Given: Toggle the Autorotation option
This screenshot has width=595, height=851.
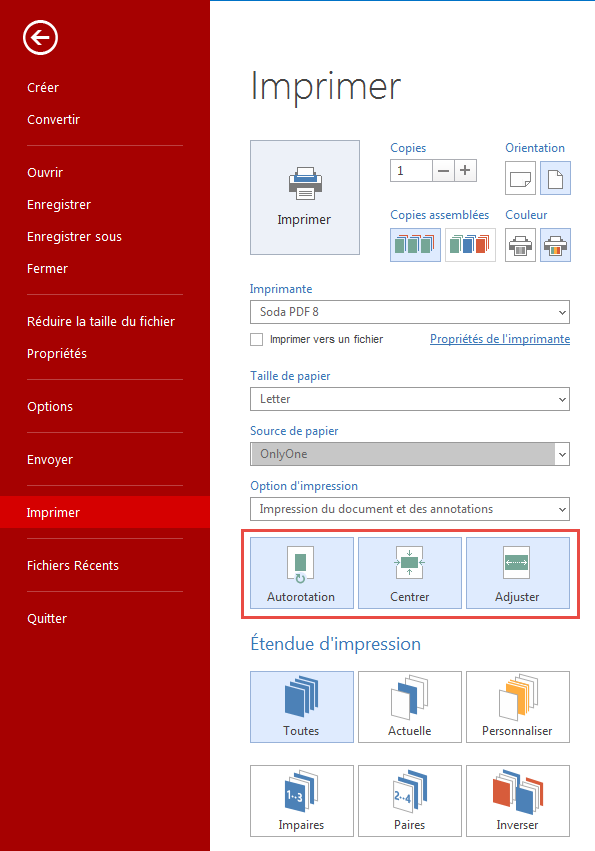Looking at the screenshot, I should pyautogui.click(x=301, y=573).
